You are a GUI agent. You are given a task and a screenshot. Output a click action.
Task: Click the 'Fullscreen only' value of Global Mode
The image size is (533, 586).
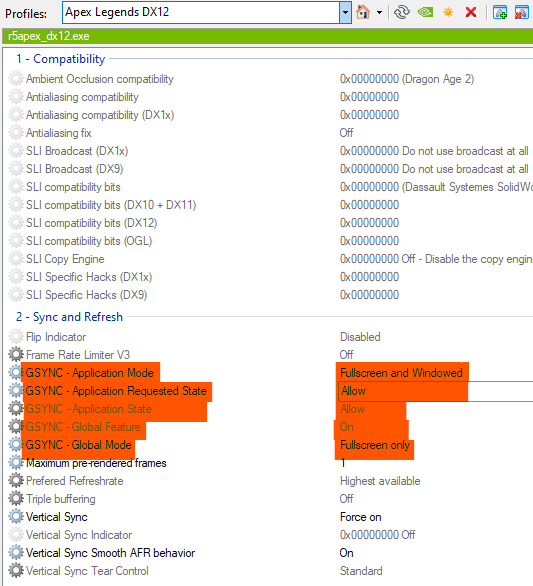tap(375, 445)
